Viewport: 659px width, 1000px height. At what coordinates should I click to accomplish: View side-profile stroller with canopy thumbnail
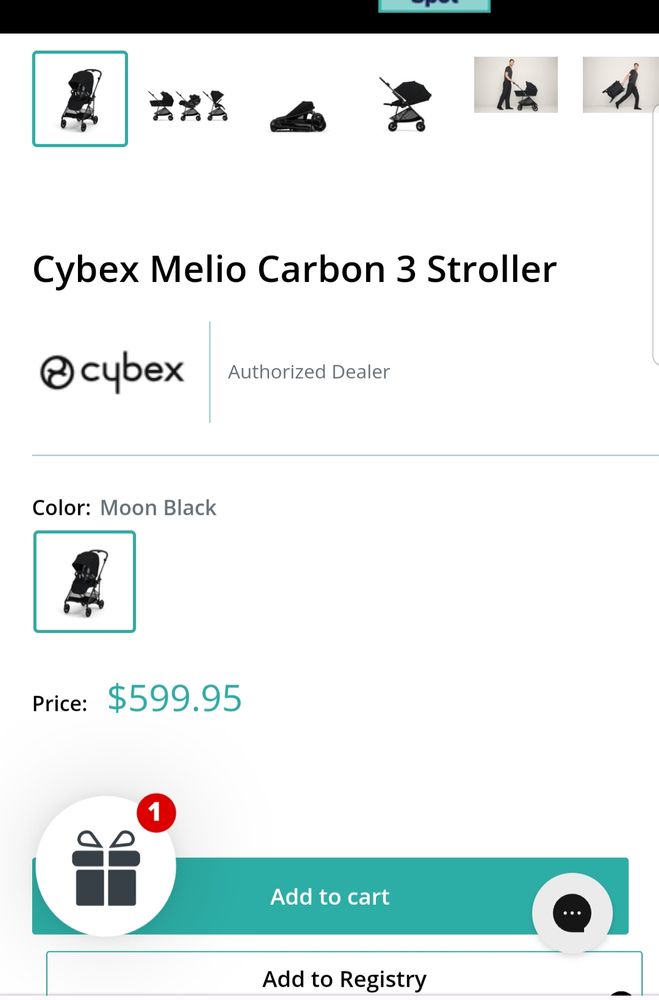[407, 103]
